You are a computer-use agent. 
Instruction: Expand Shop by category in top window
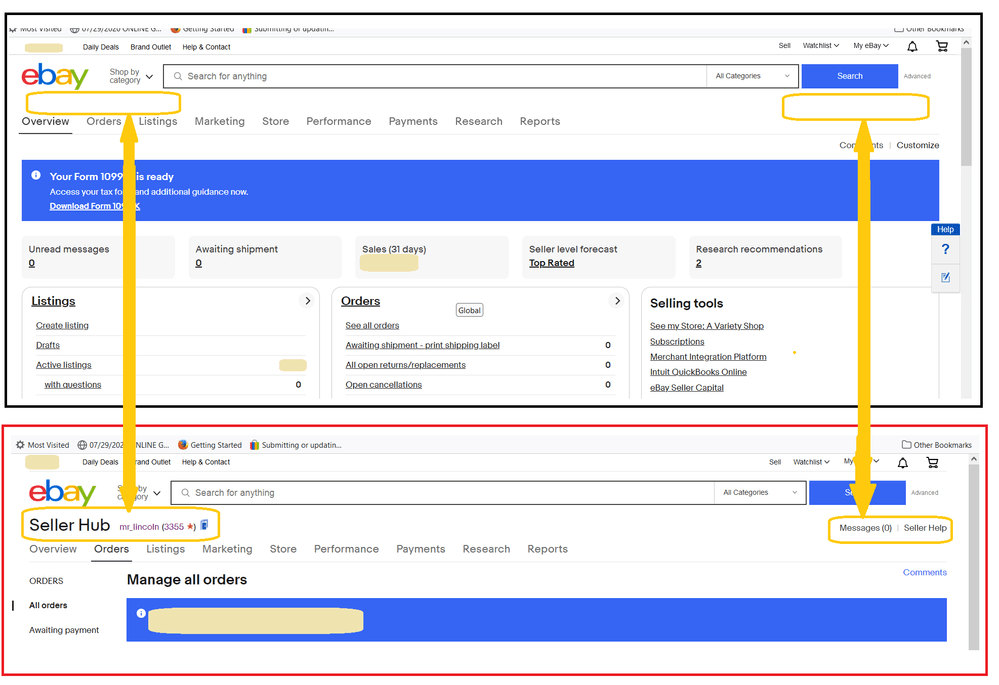pyautogui.click(x=131, y=76)
